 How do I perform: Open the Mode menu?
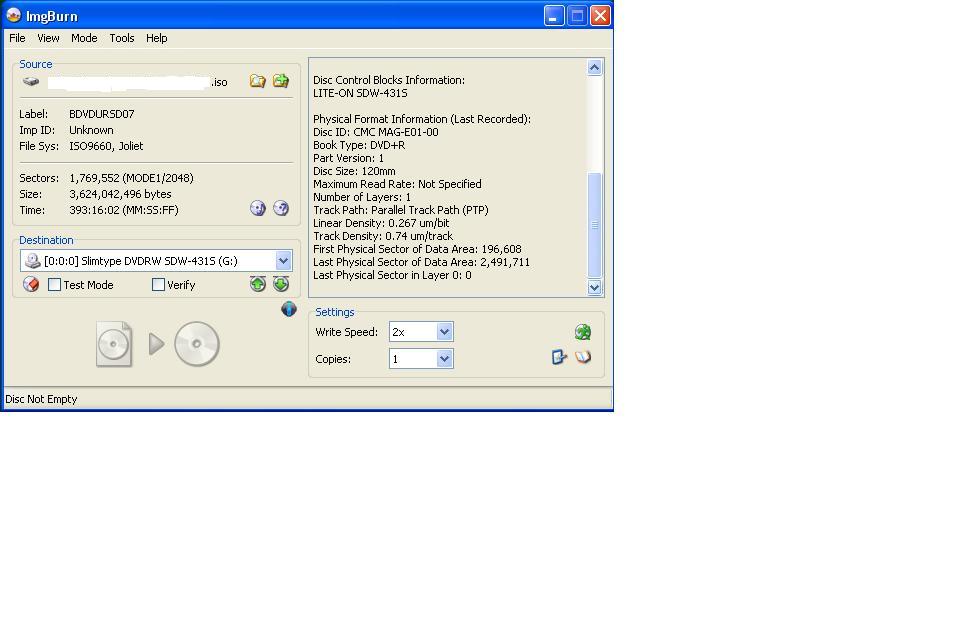pyautogui.click(x=84, y=38)
